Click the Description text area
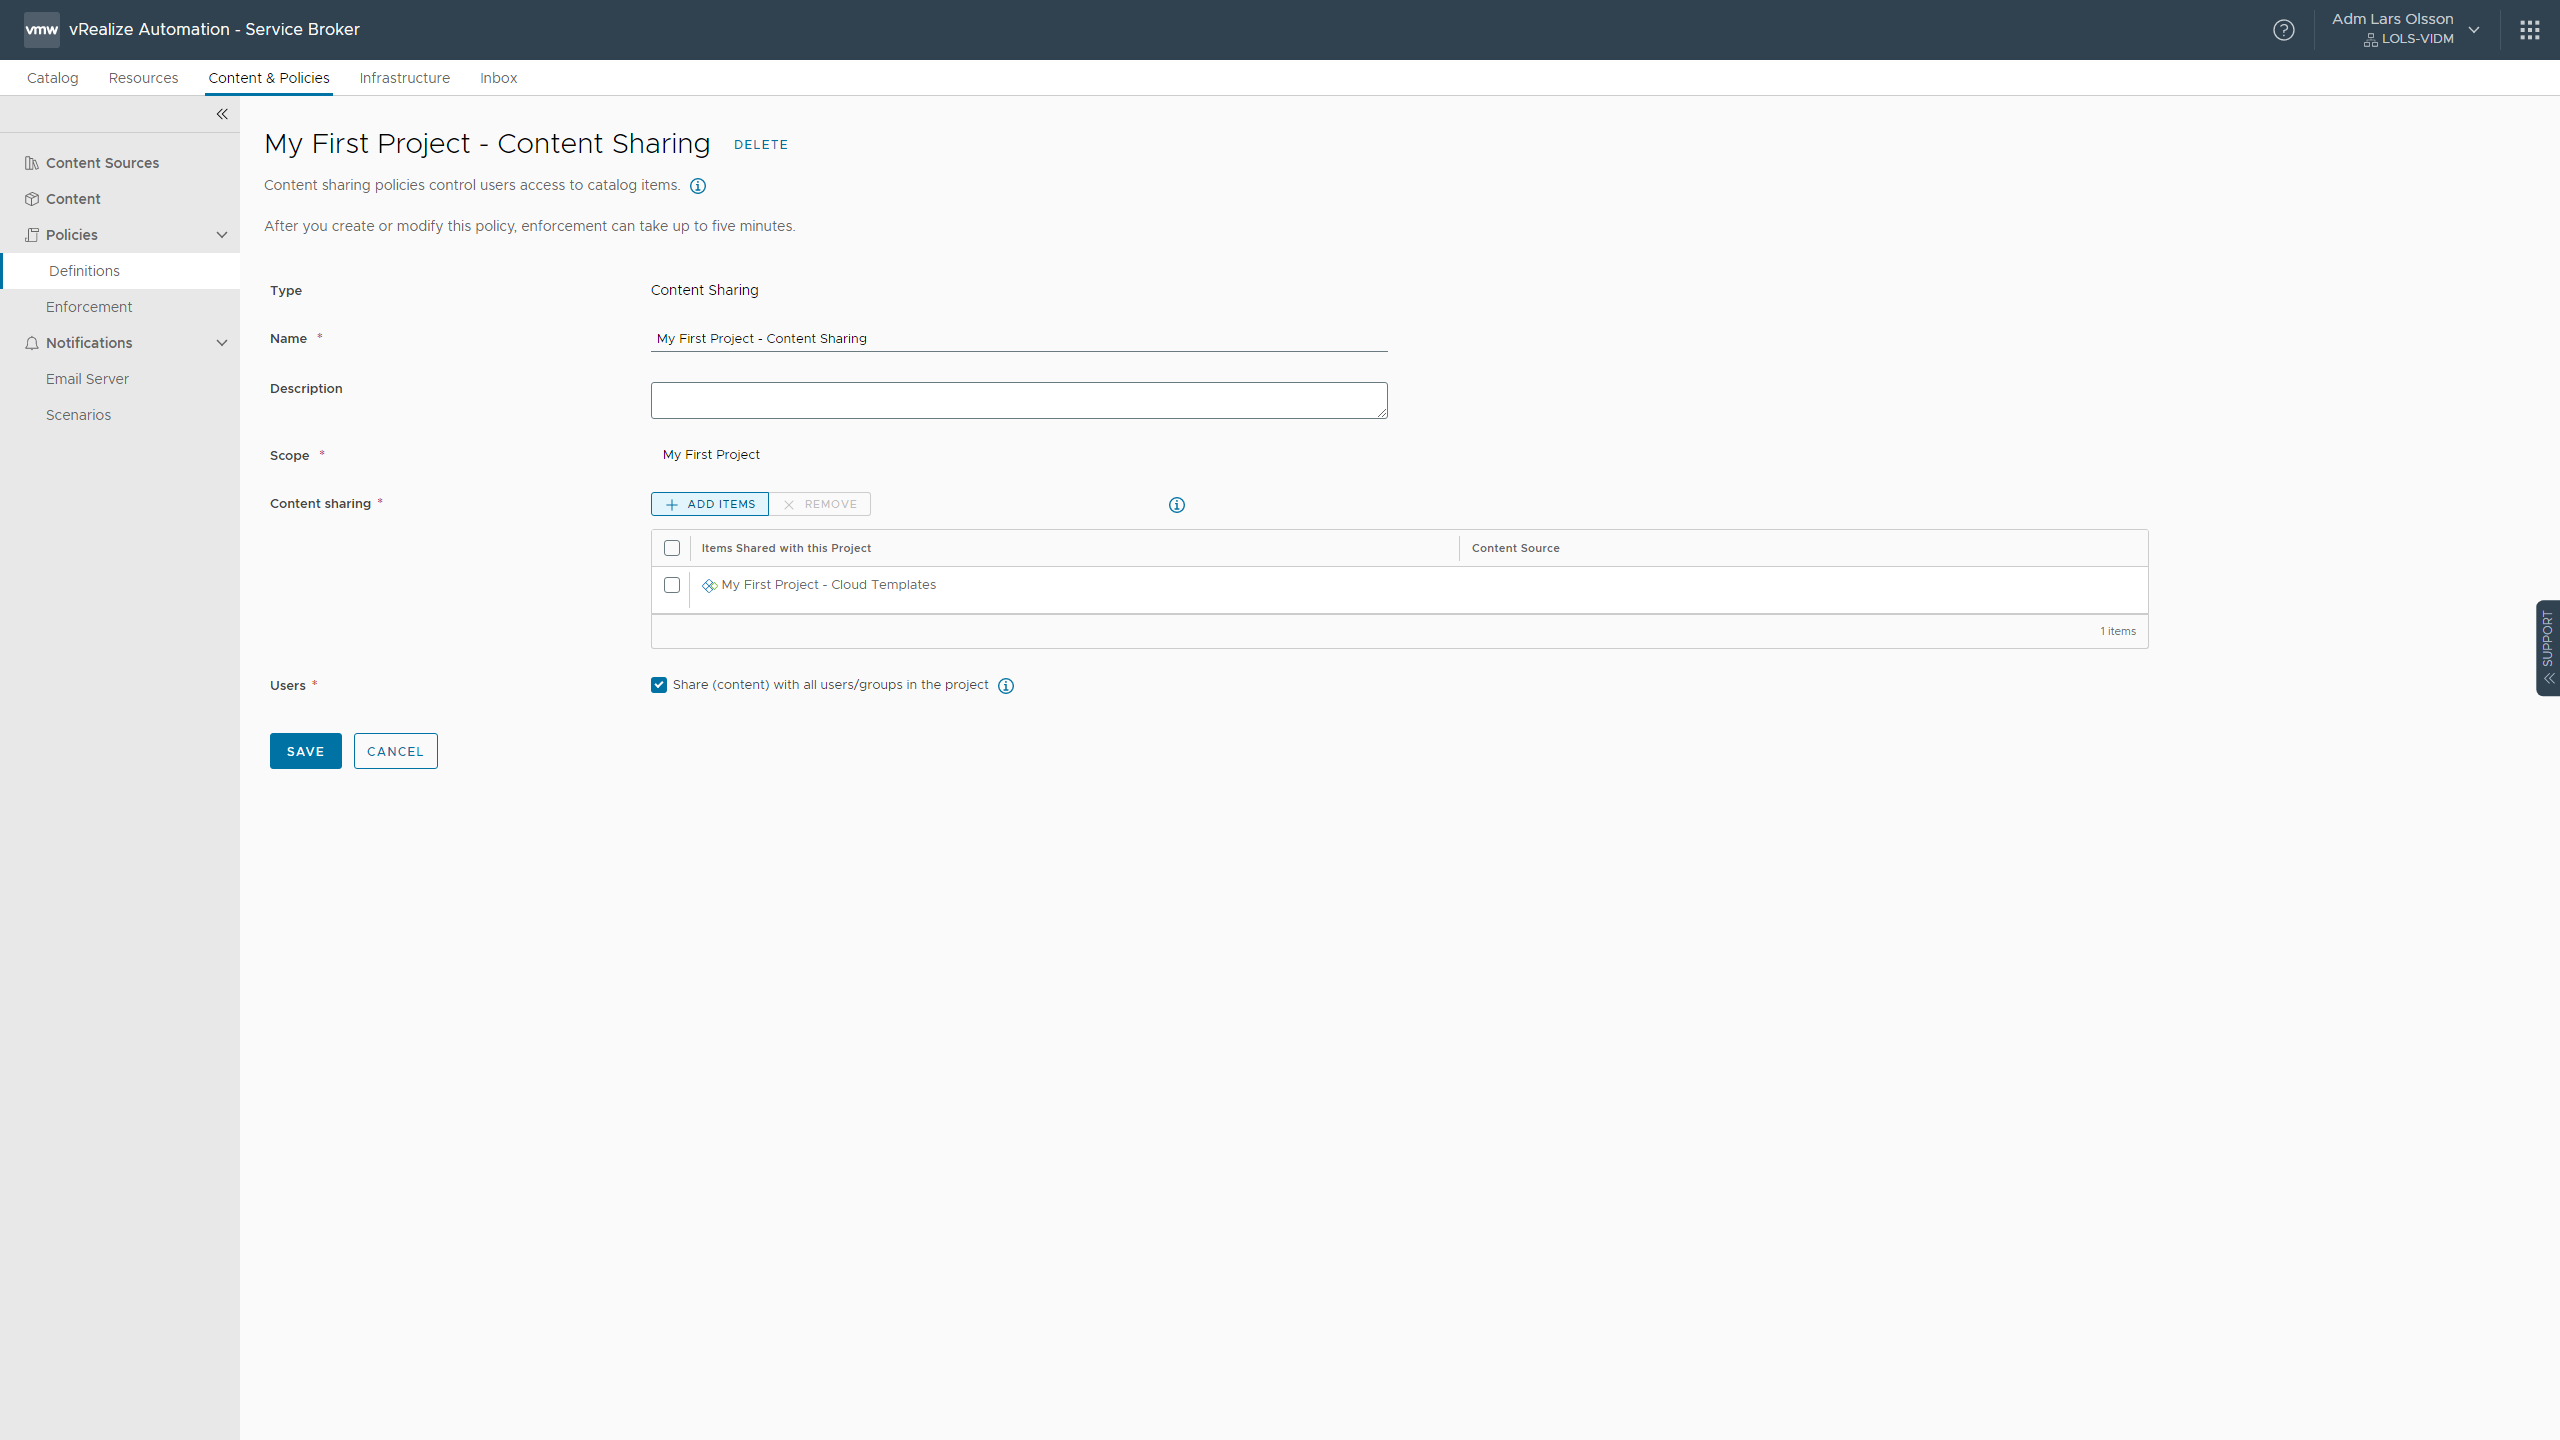Image resolution: width=2560 pixels, height=1440 pixels. pyautogui.click(x=1019, y=400)
